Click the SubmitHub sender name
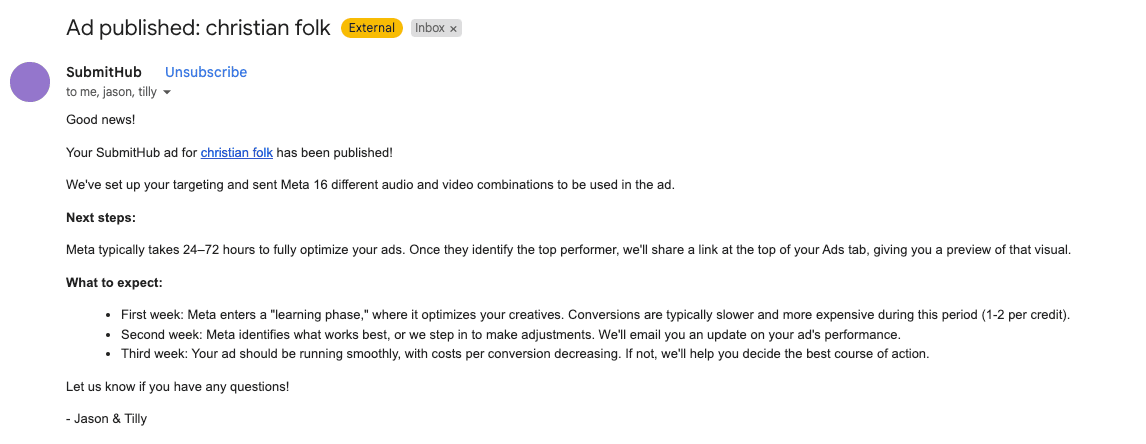This screenshot has height=444, width=1146. coord(104,72)
